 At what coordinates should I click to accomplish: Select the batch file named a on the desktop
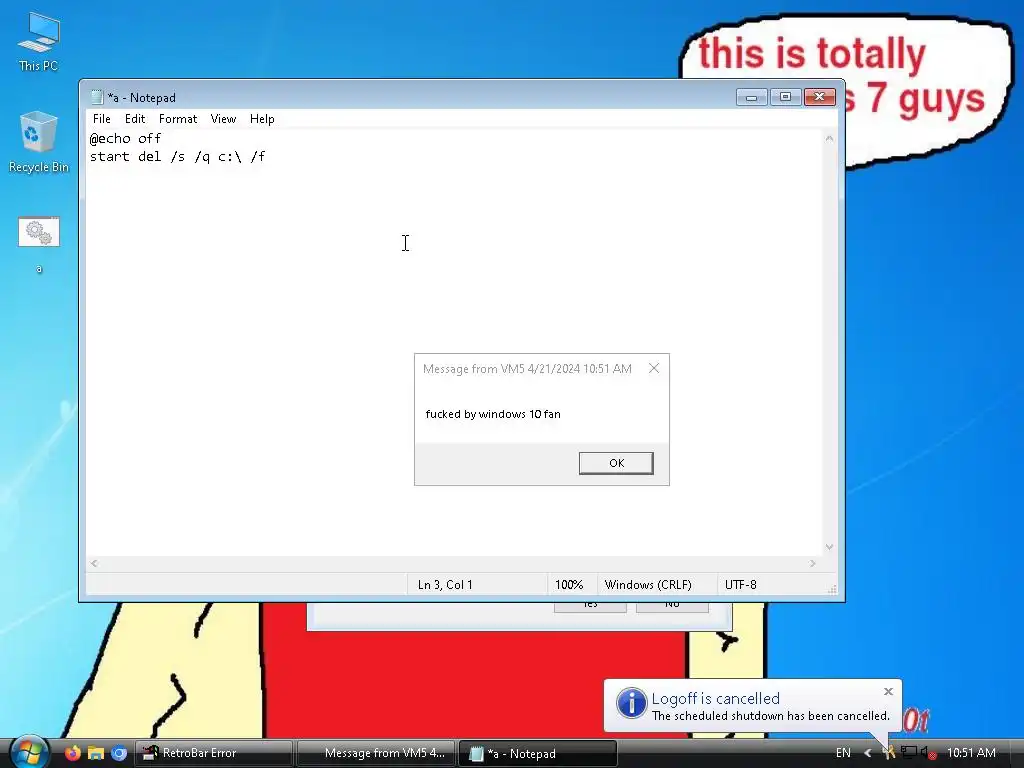click(39, 244)
